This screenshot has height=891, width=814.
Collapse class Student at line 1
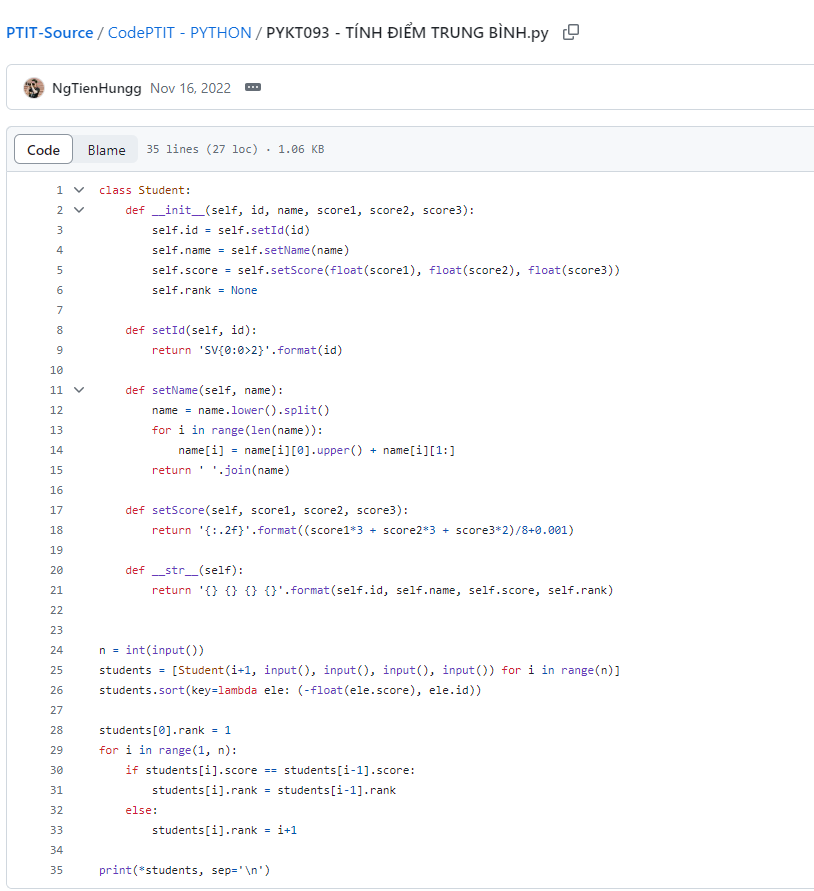click(79, 190)
